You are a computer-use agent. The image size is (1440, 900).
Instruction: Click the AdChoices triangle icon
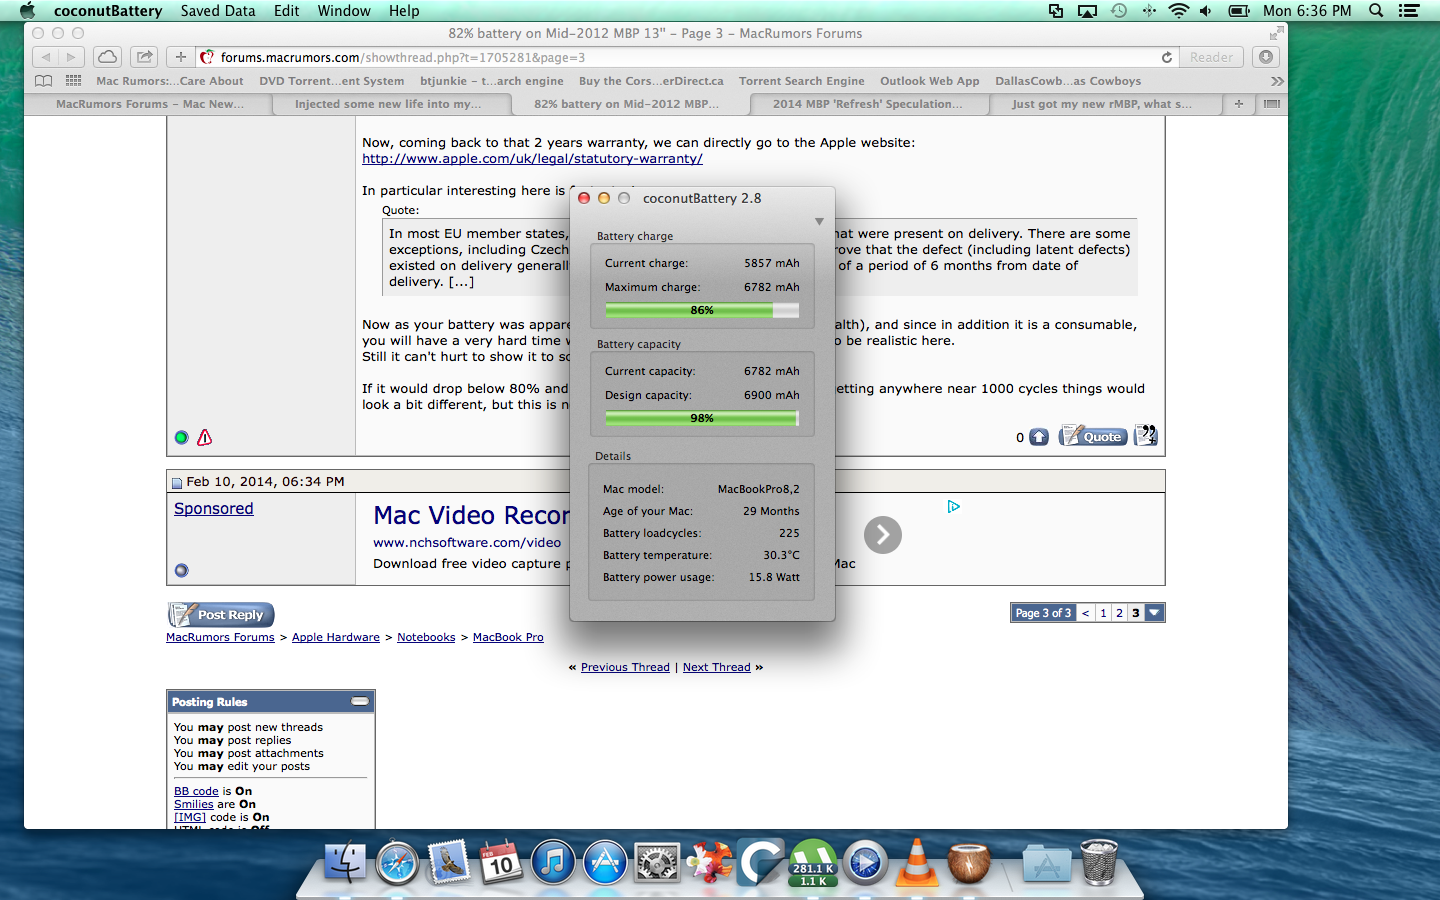(x=953, y=507)
